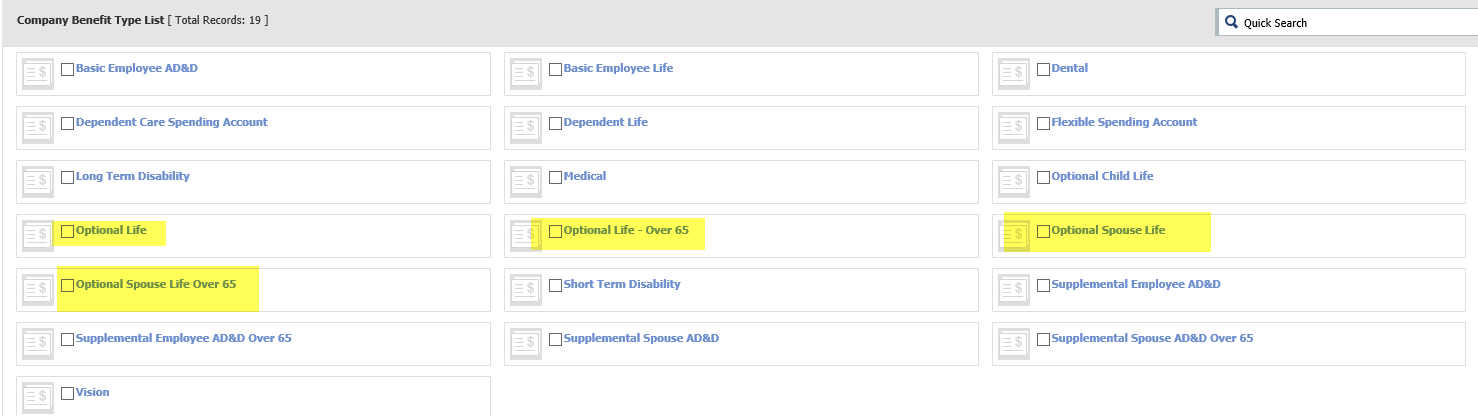Check the Long Term Disability checkbox
Image resolution: width=1478 pixels, height=416 pixels.
coord(68,177)
